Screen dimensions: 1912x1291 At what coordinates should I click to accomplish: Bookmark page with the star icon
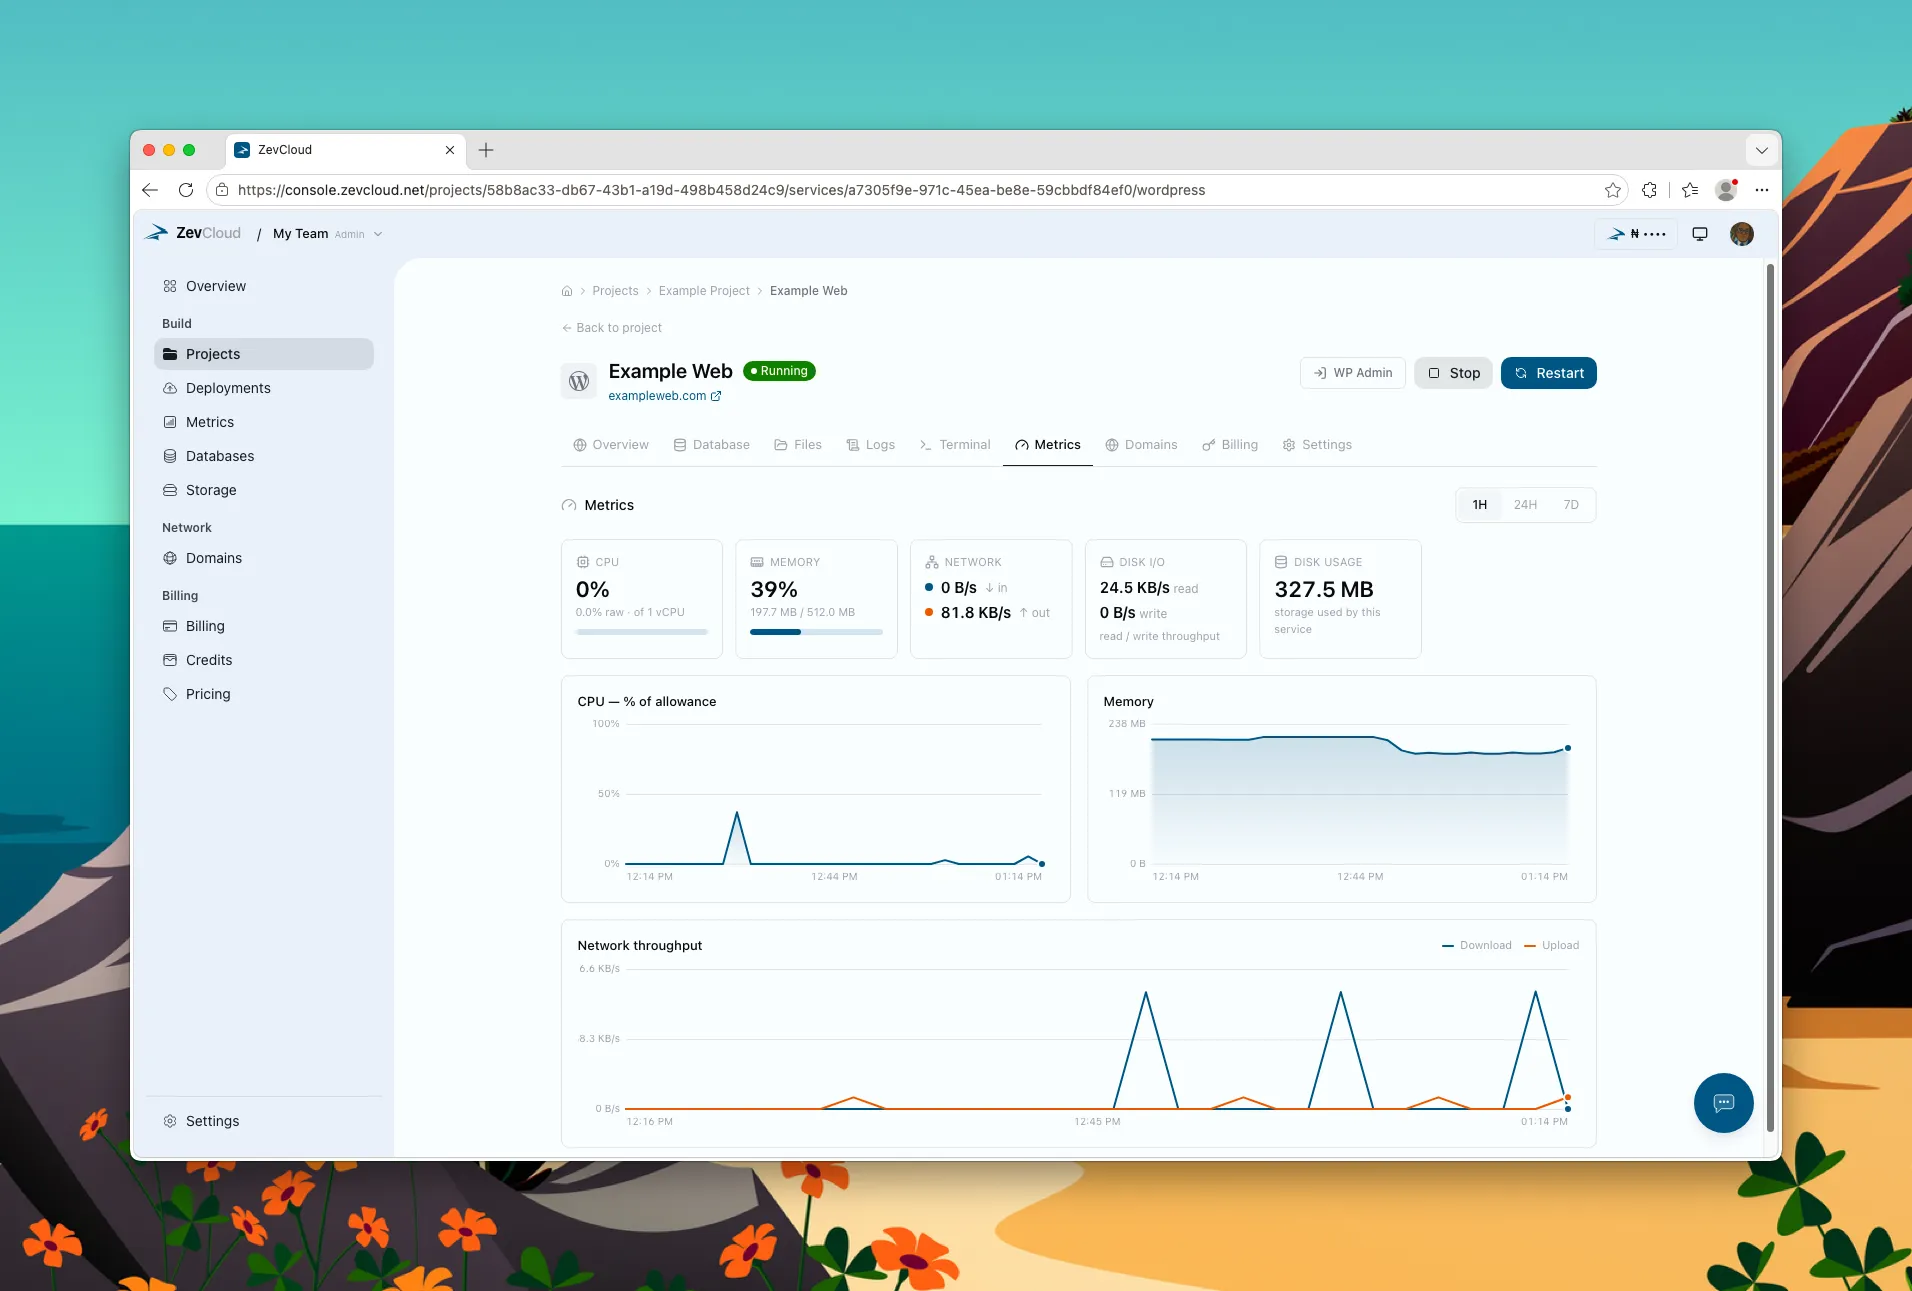pyautogui.click(x=1612, y=190)
